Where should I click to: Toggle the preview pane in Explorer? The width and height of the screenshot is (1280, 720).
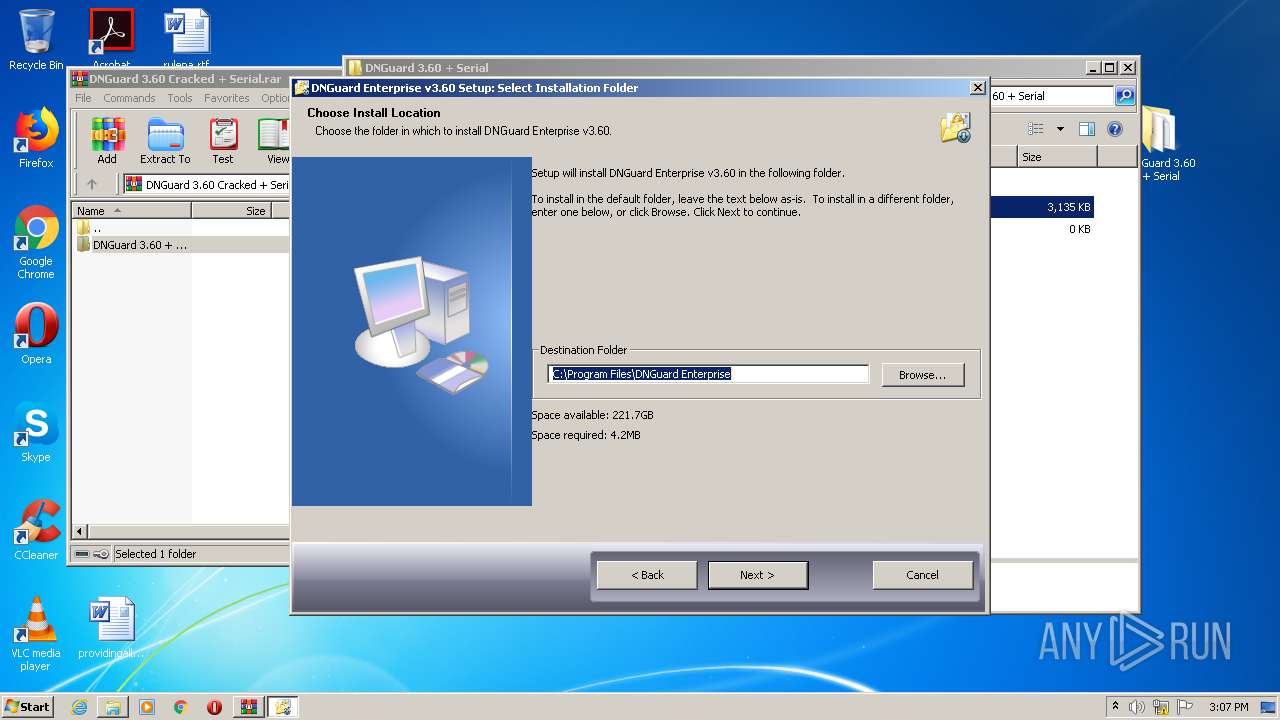[1087, 129]
